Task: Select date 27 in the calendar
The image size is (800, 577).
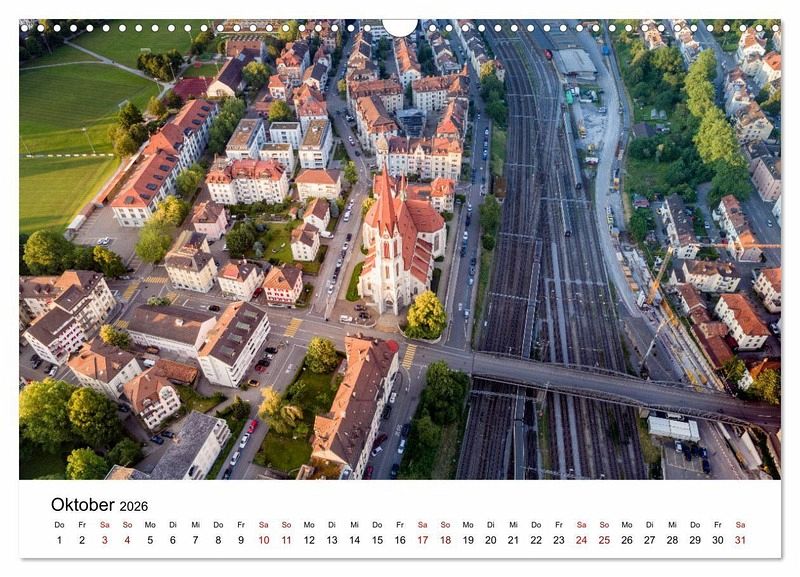Action: [x=649, y=540]
